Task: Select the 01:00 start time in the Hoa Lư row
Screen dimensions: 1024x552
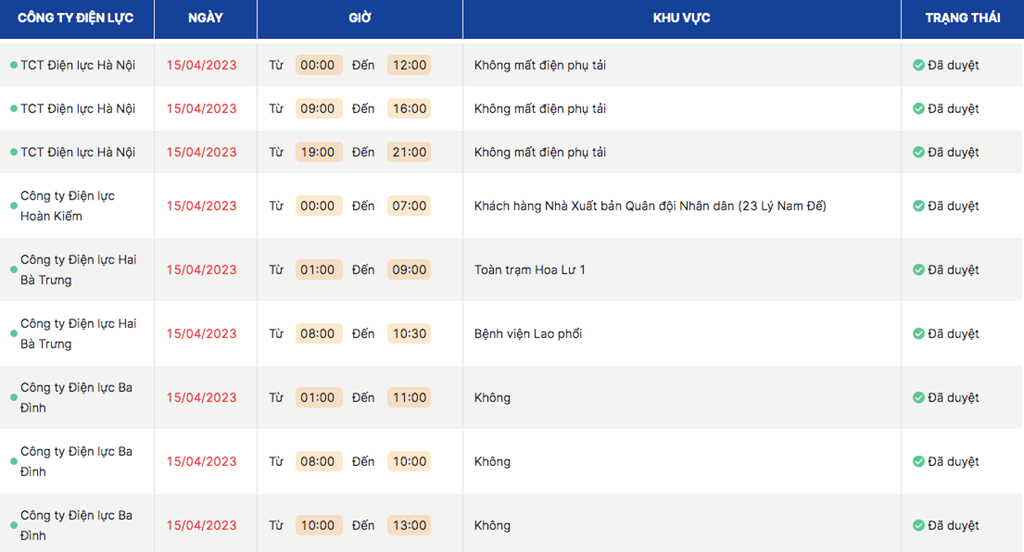Action: 318,270
